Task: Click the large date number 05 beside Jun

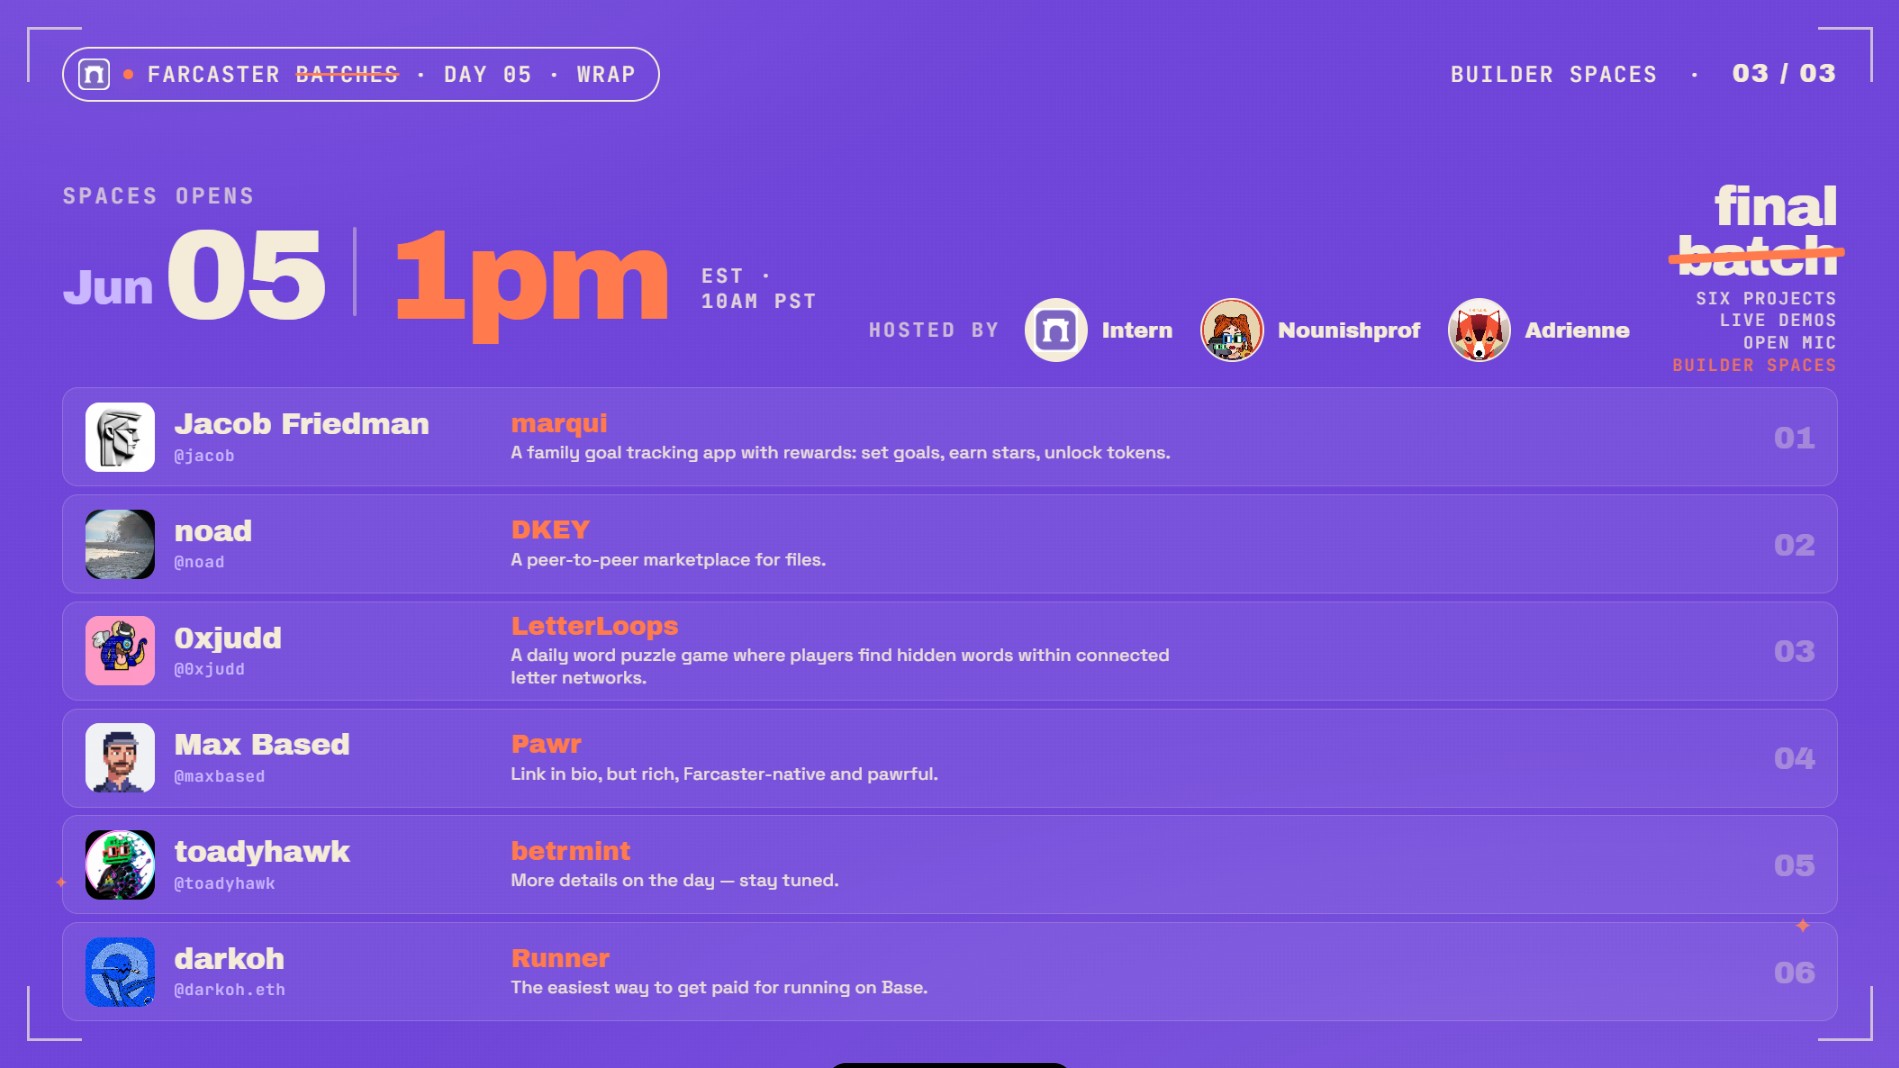Action: pyautogui.click(x=246, y=275)
